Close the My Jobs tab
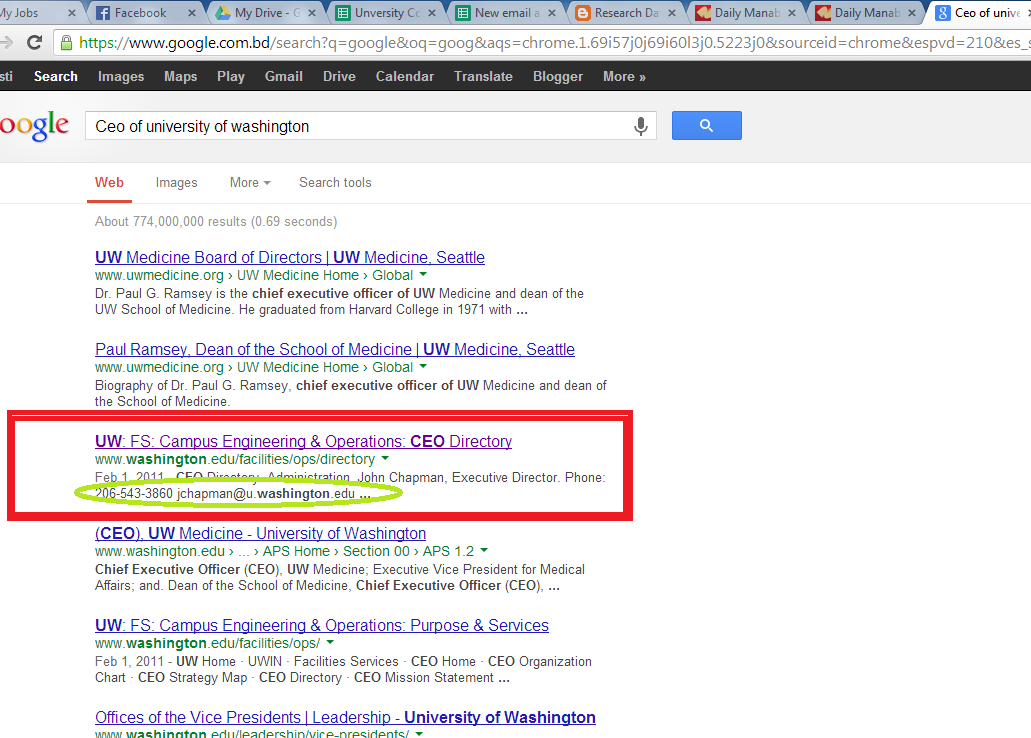1031x738 pixels. click(x=72, y=12)
